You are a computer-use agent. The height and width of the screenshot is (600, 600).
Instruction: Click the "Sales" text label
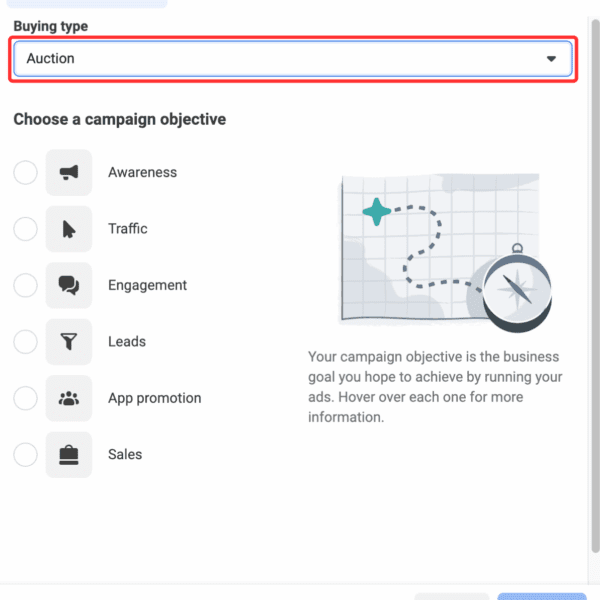pyautogui.click(x=125, y=454)
